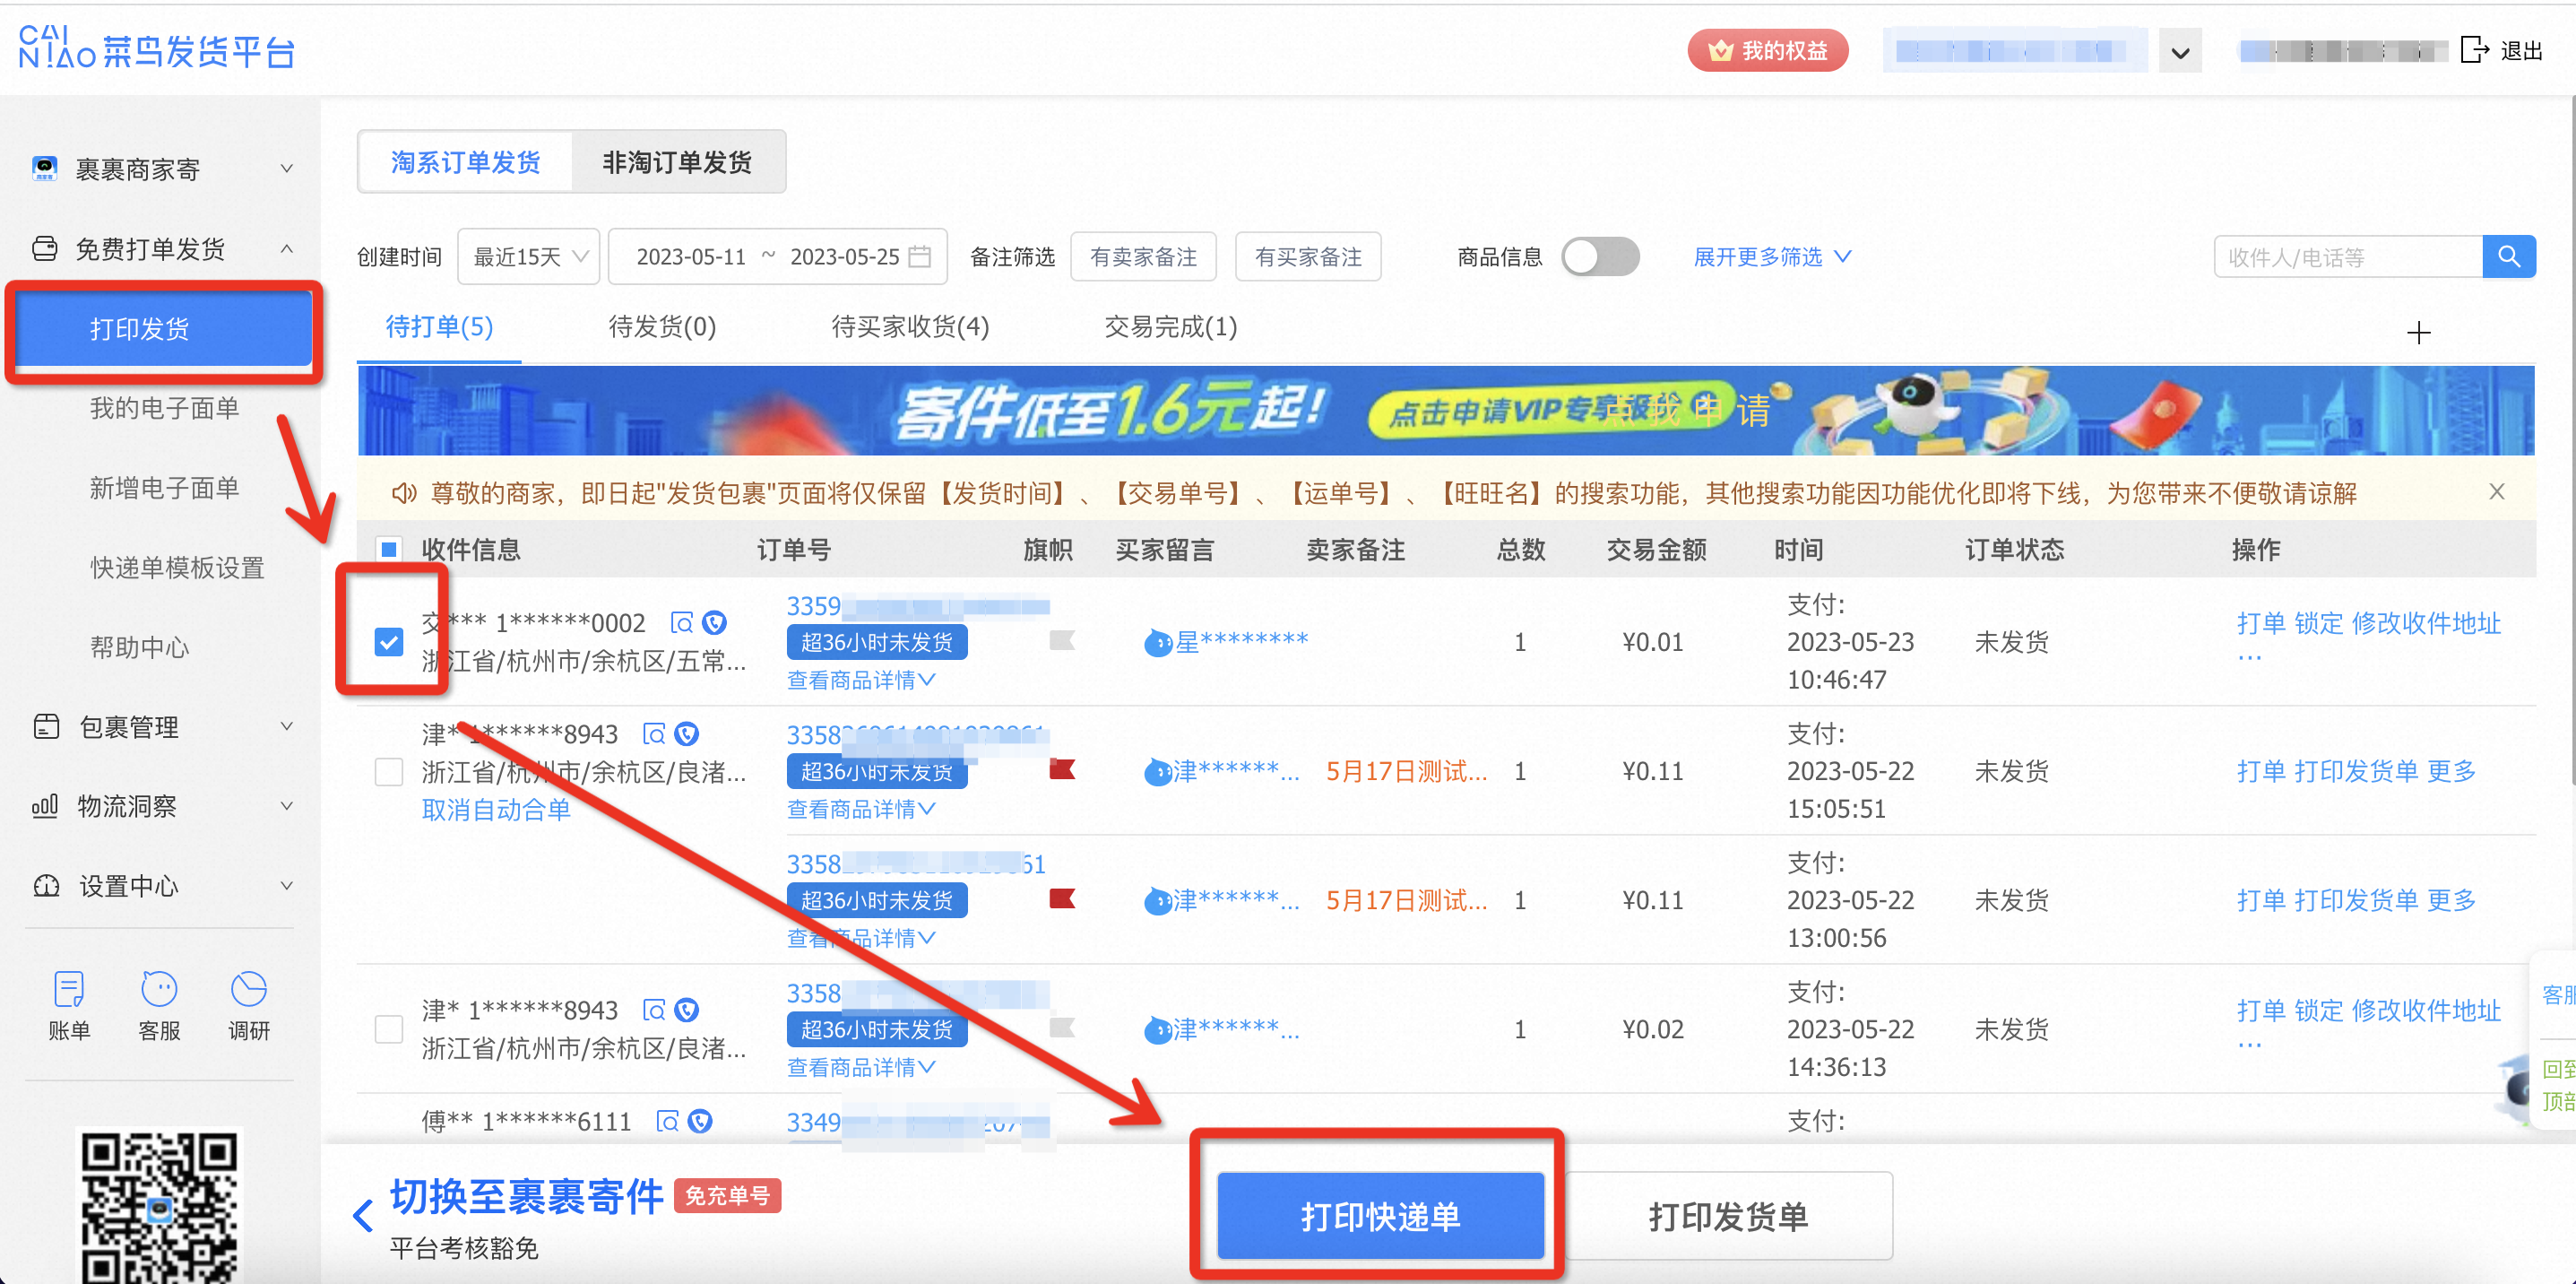Image resolution: width=2576 pixels, height=1284 pixels.
Task: Click the speaker announcement icon
Action: tap(403, 493)
